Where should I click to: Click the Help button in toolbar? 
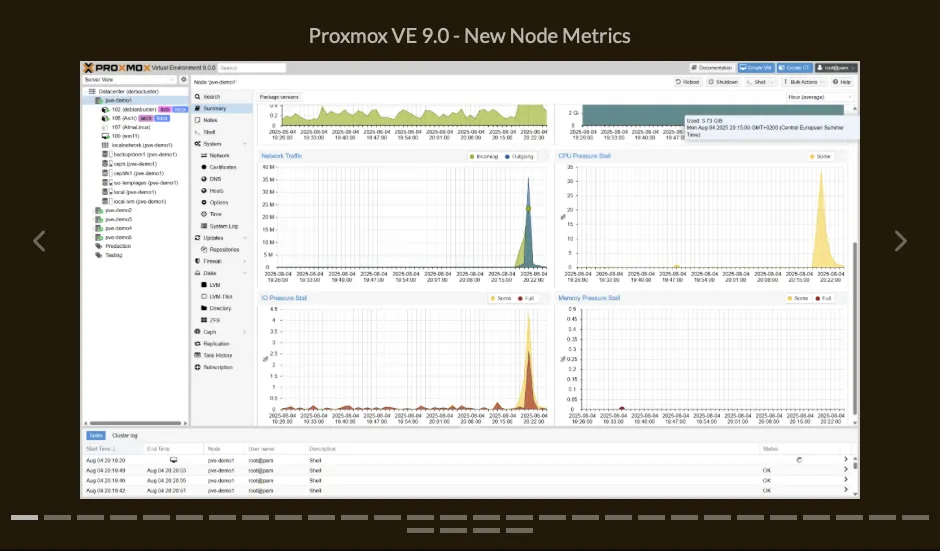[841, 82]
